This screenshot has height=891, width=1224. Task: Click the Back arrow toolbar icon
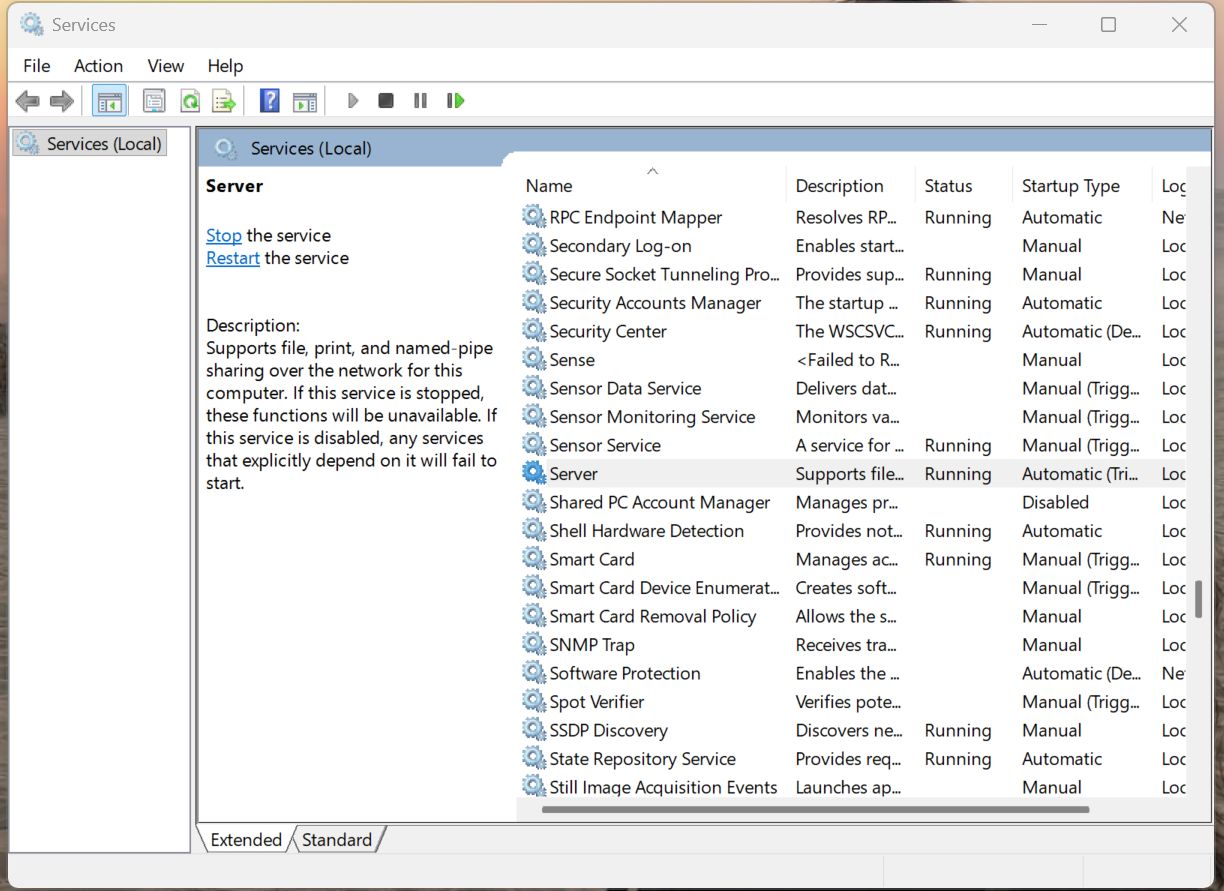click(x=28, y=101)
